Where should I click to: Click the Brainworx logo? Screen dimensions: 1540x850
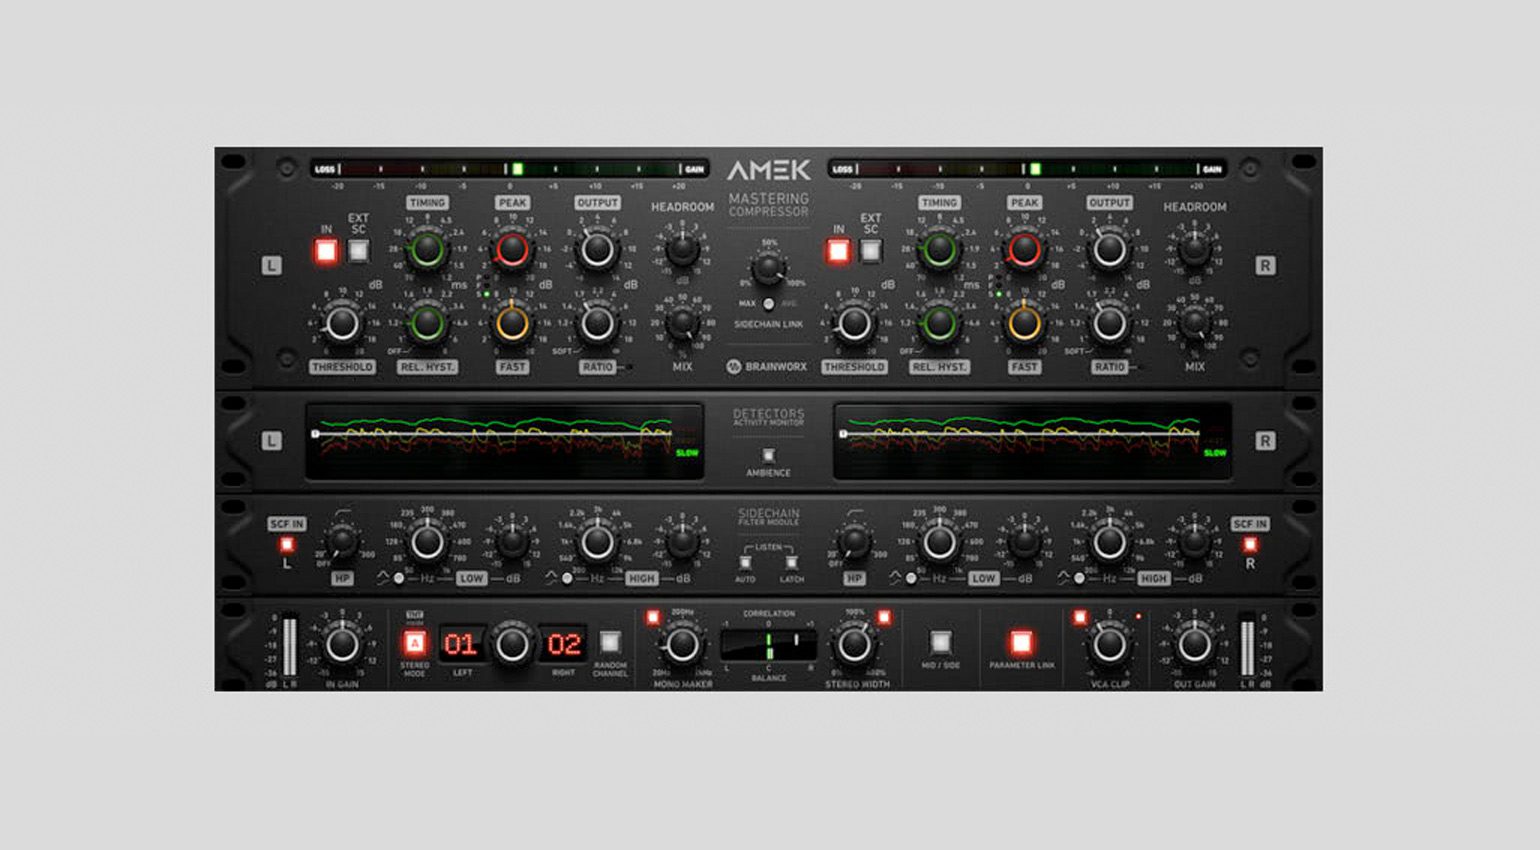coord(767,367)
